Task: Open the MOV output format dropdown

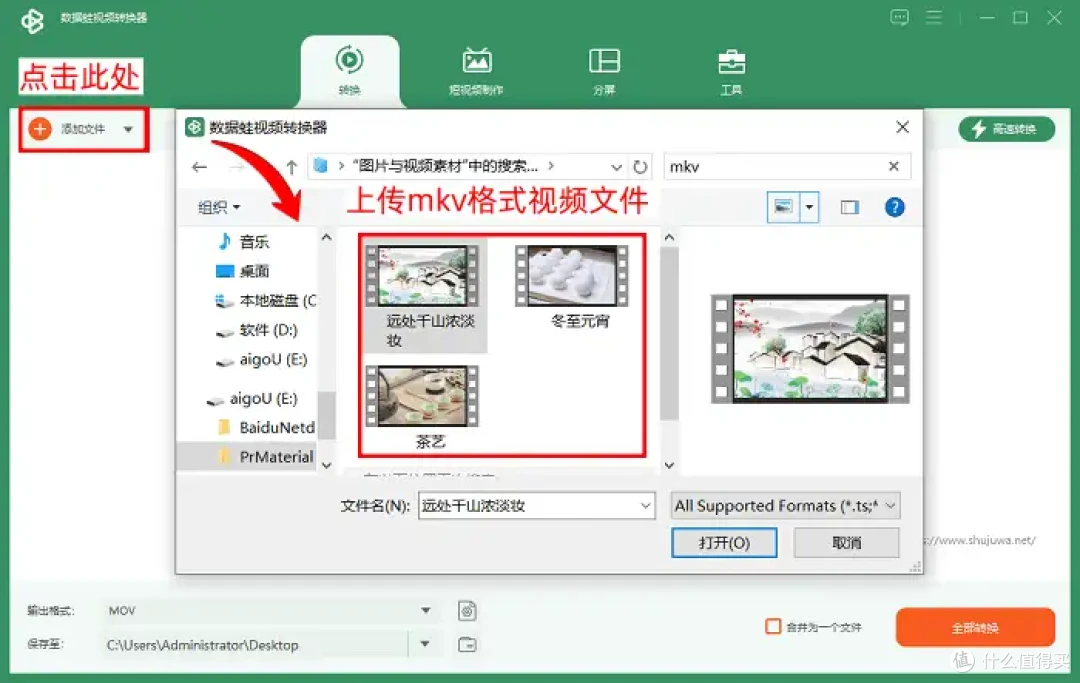Action: (425, 611)
